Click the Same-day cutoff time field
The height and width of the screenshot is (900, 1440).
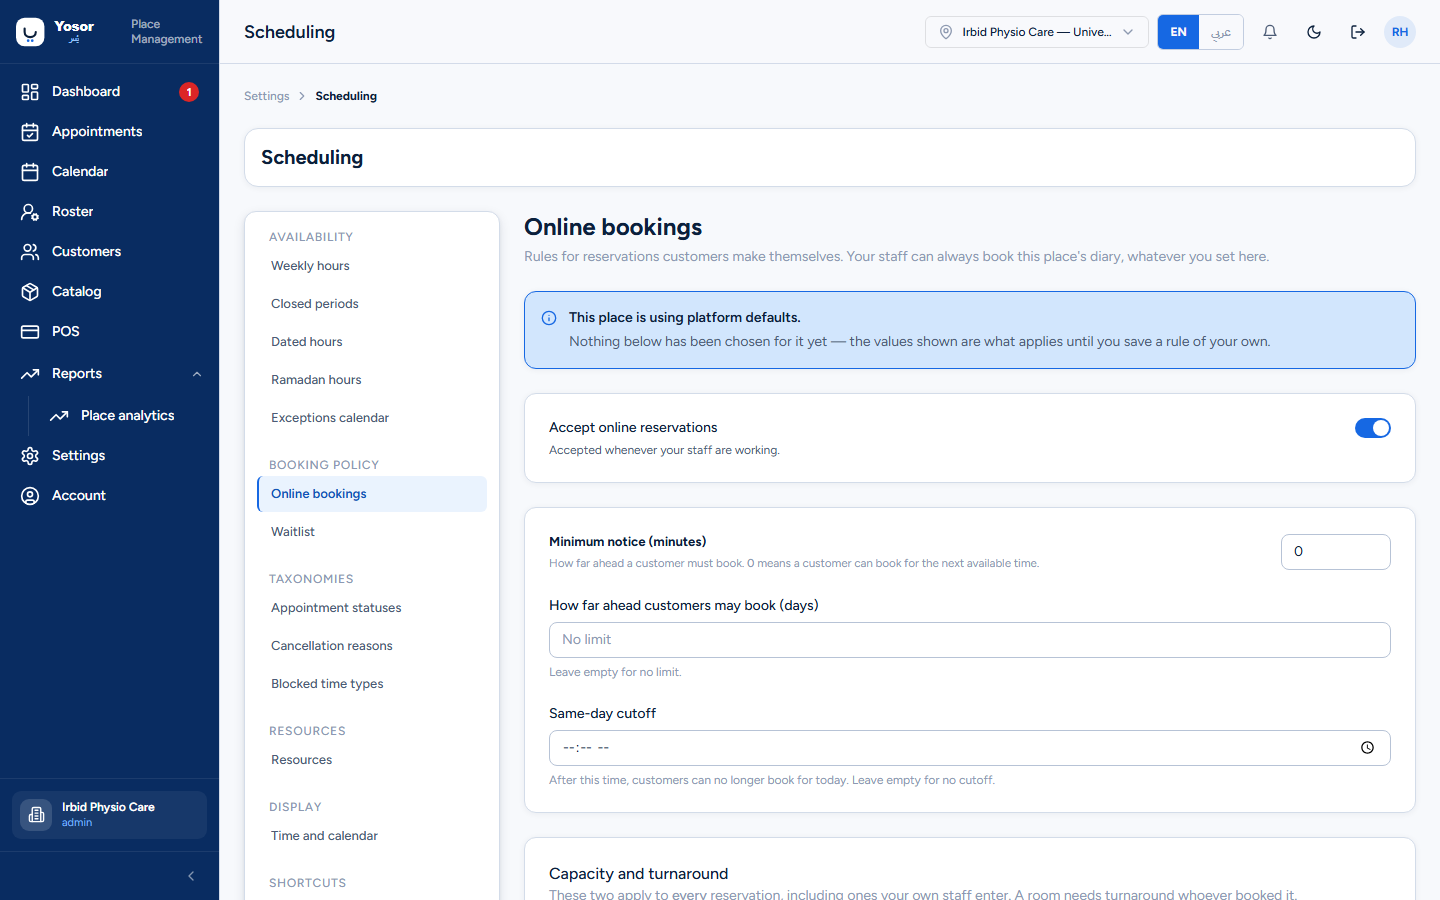pos(969,748)
